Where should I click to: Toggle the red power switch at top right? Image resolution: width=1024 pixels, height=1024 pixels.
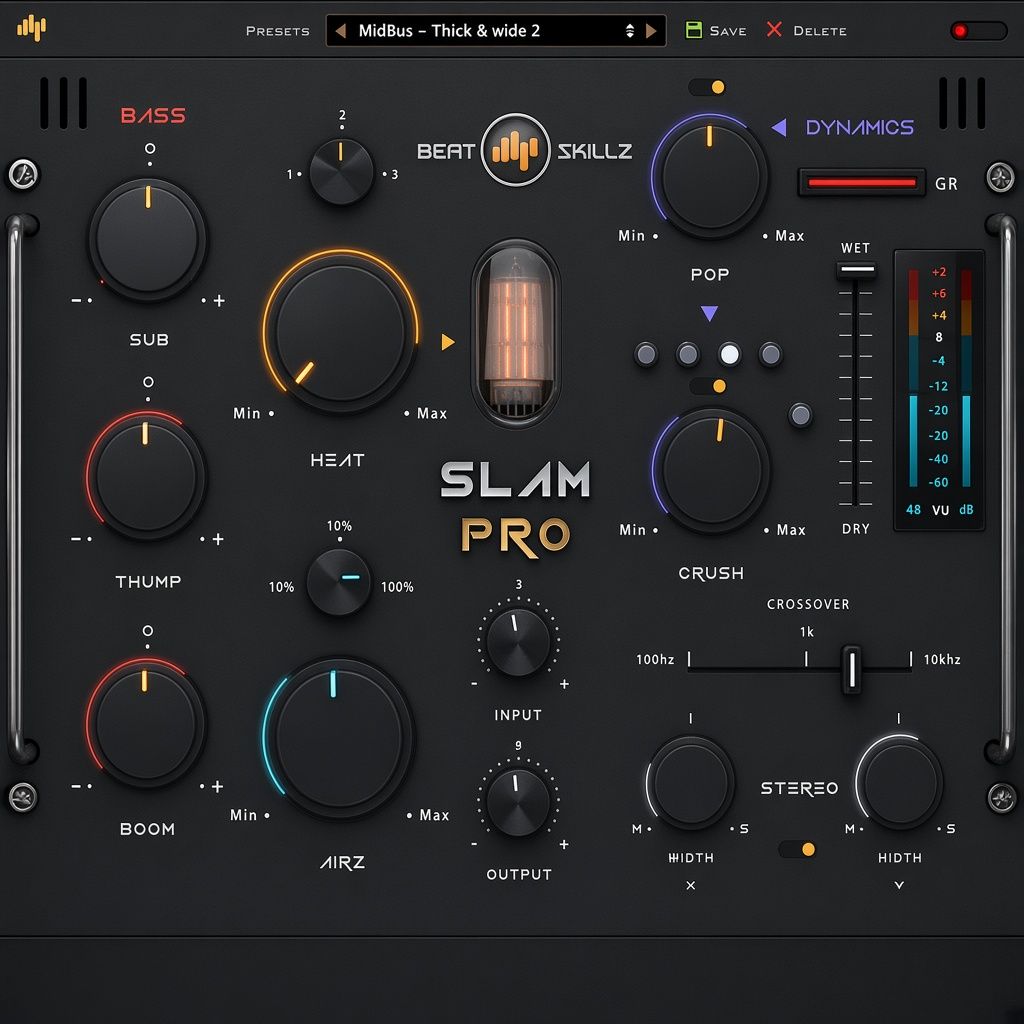pos(978,31)
